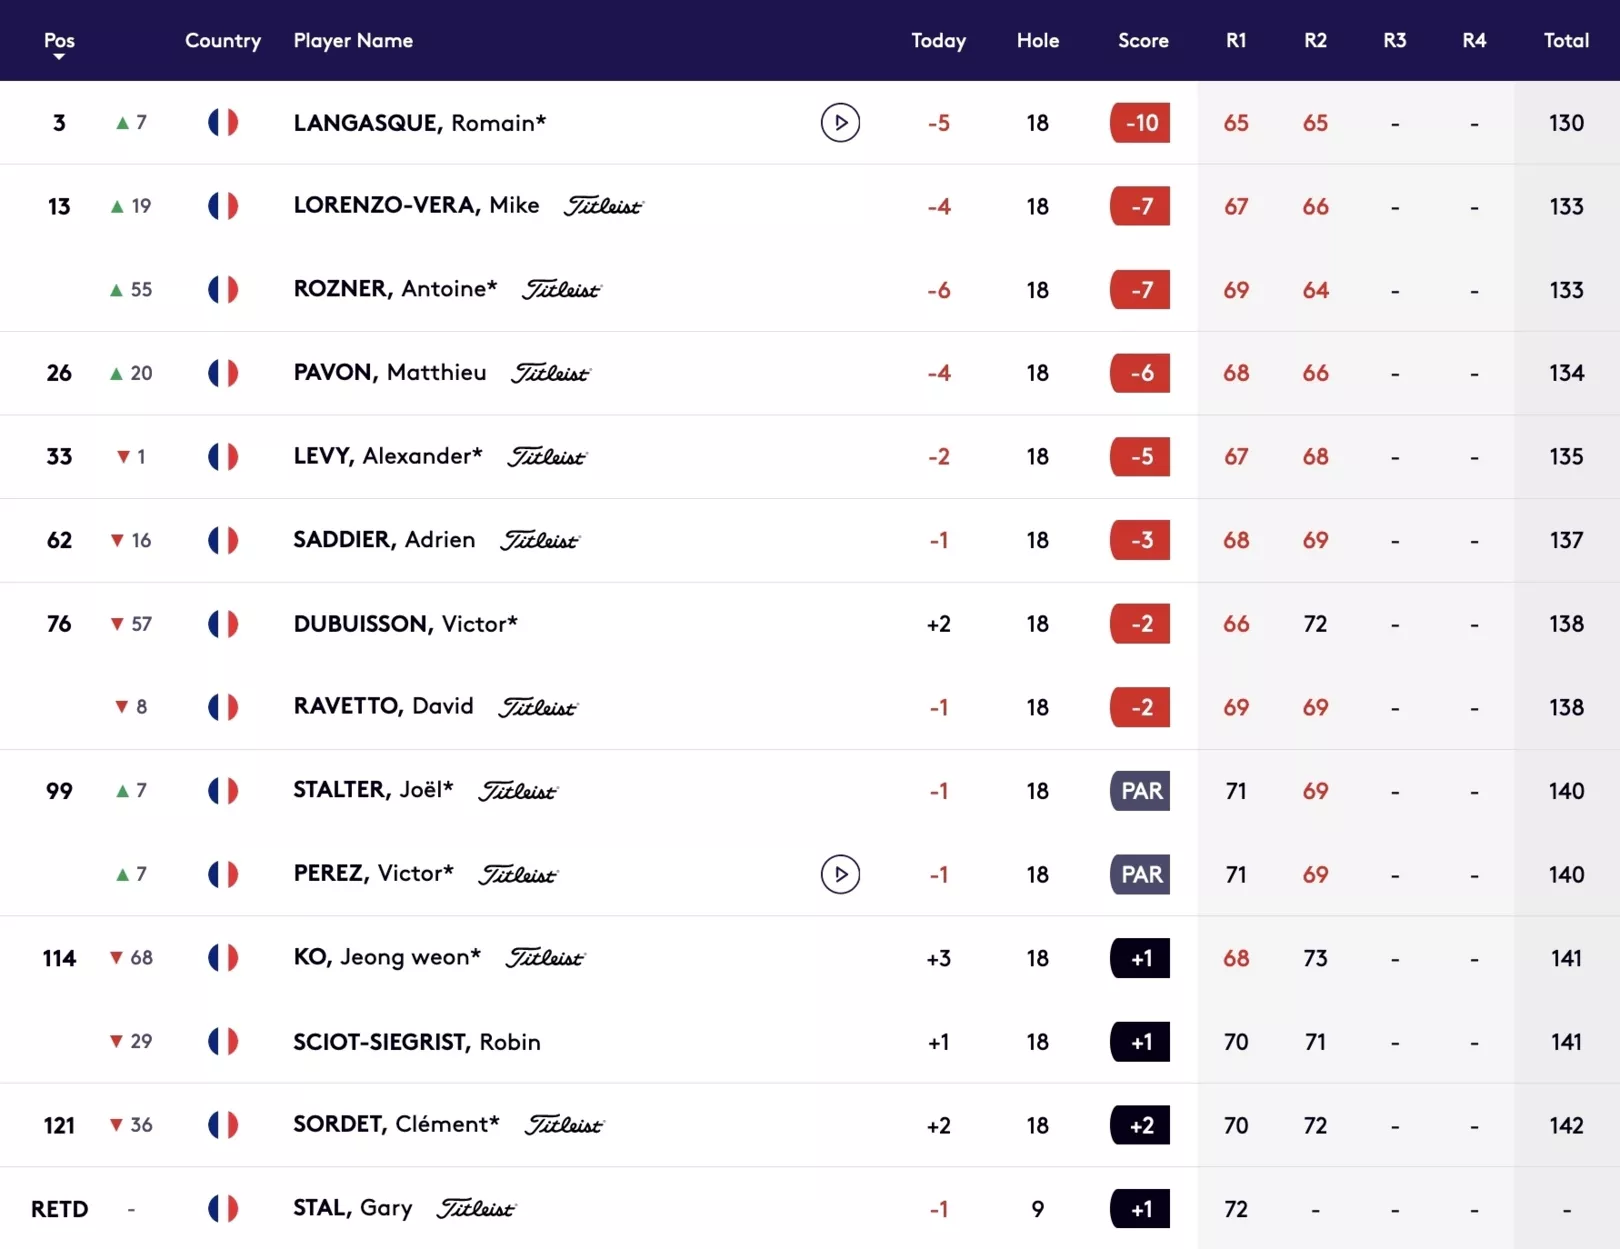Click French flag in Gary Stal row
Viewport: 1620px width, 1249px height.
pos(223,1209)
